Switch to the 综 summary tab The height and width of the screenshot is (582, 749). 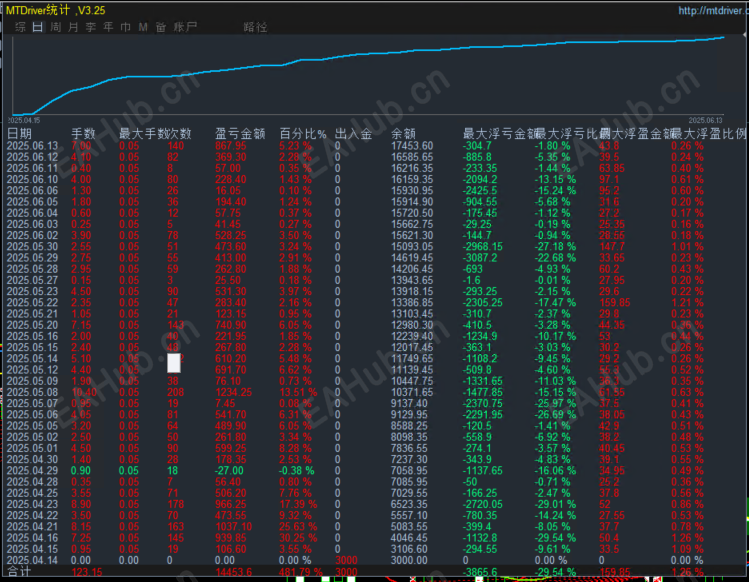pyautogui.click(x=20, y=27)
